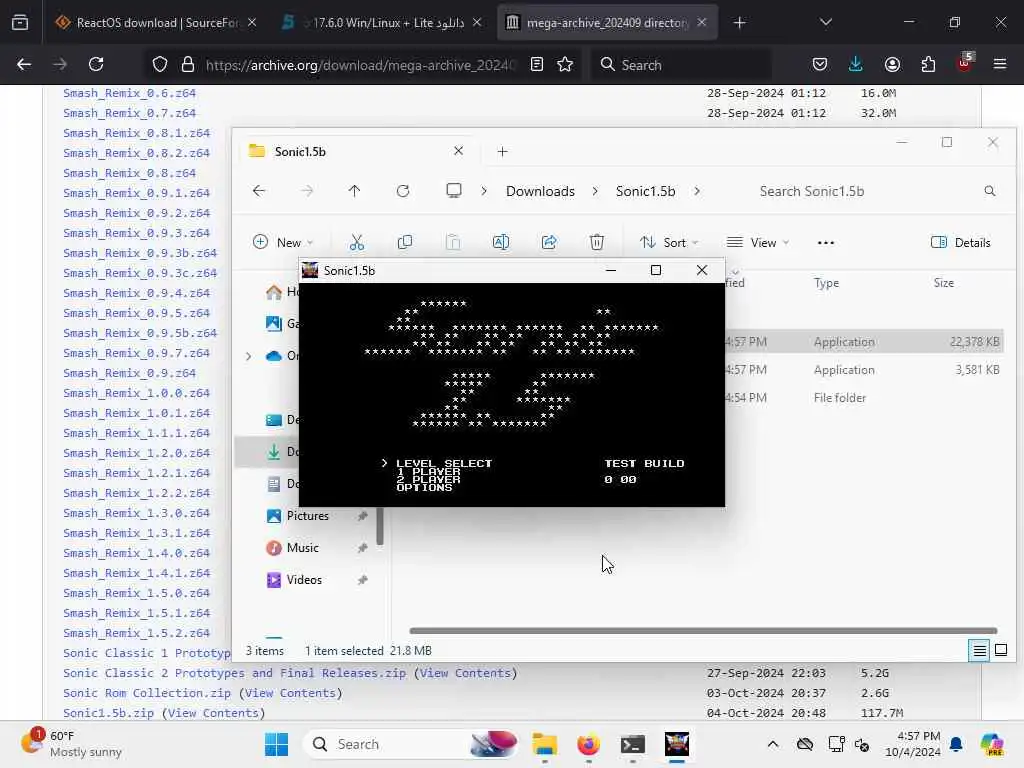Click the Delete trash icon in Explorer
The width and height of the screenshot is (1024, 768).
point(597,242)
